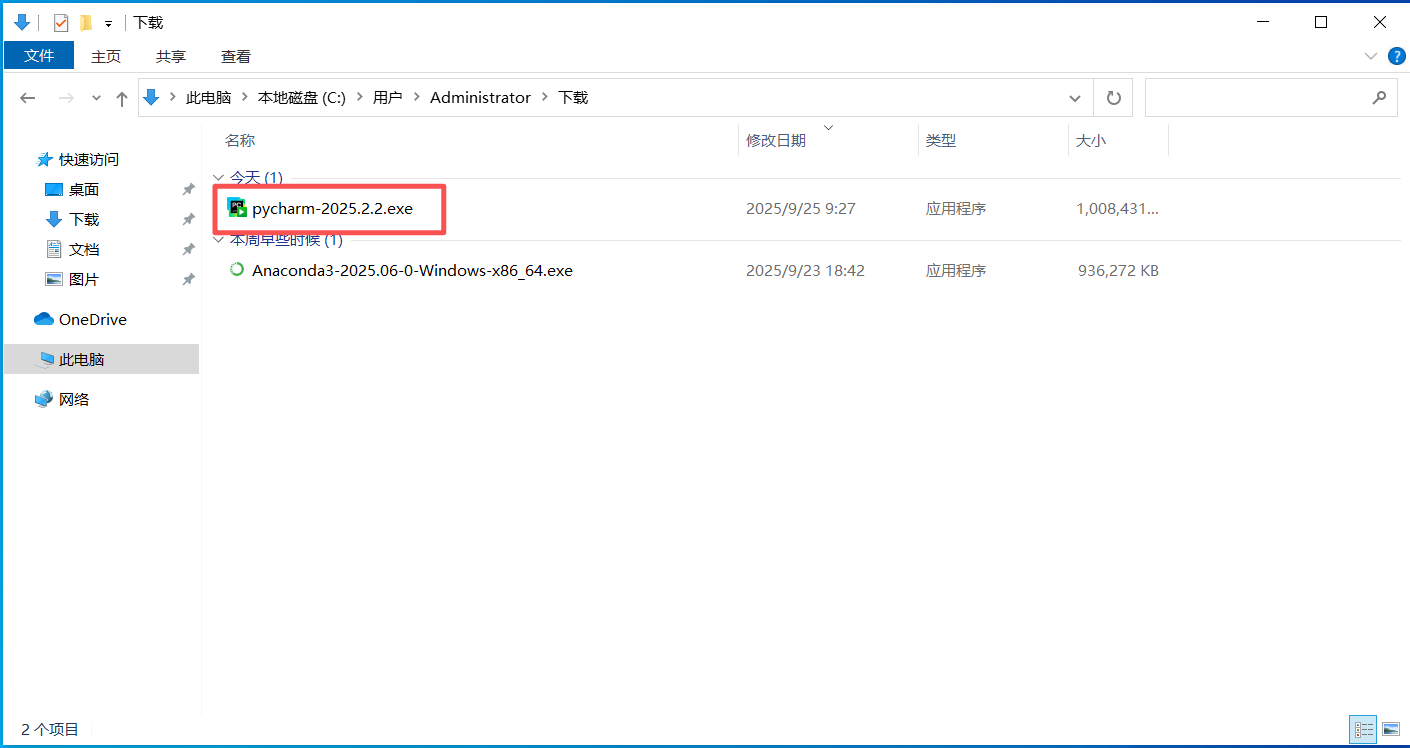Click the date 2025/9/25 9:27
Screen dimensions: 1410x748
click(x=801, y=209)
